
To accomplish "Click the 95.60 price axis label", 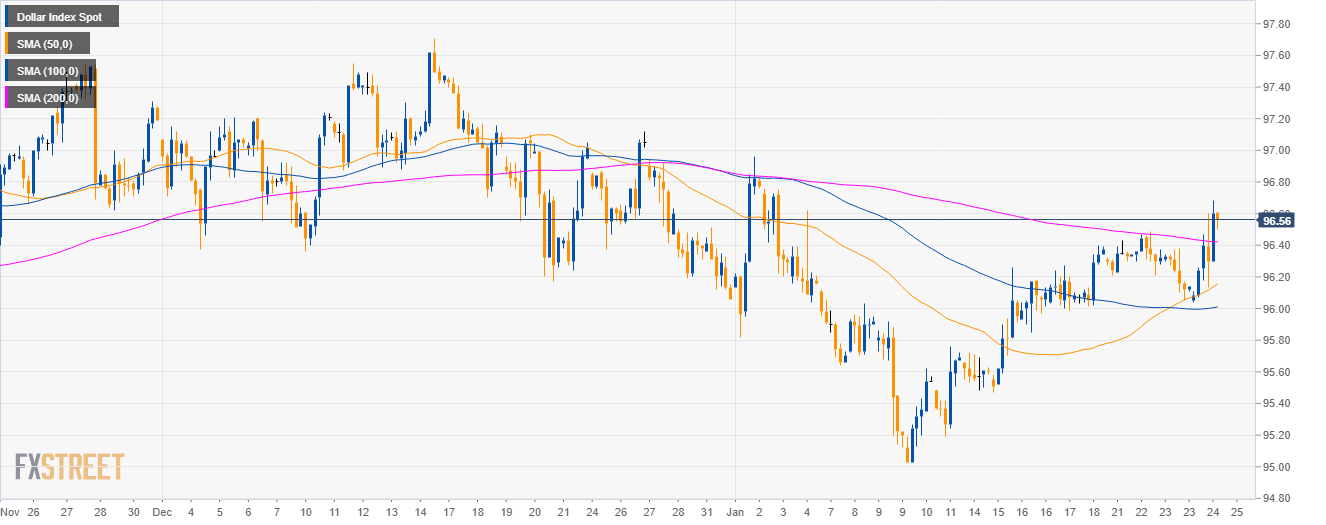I will pyautogui.click(x=1274, y=372).
